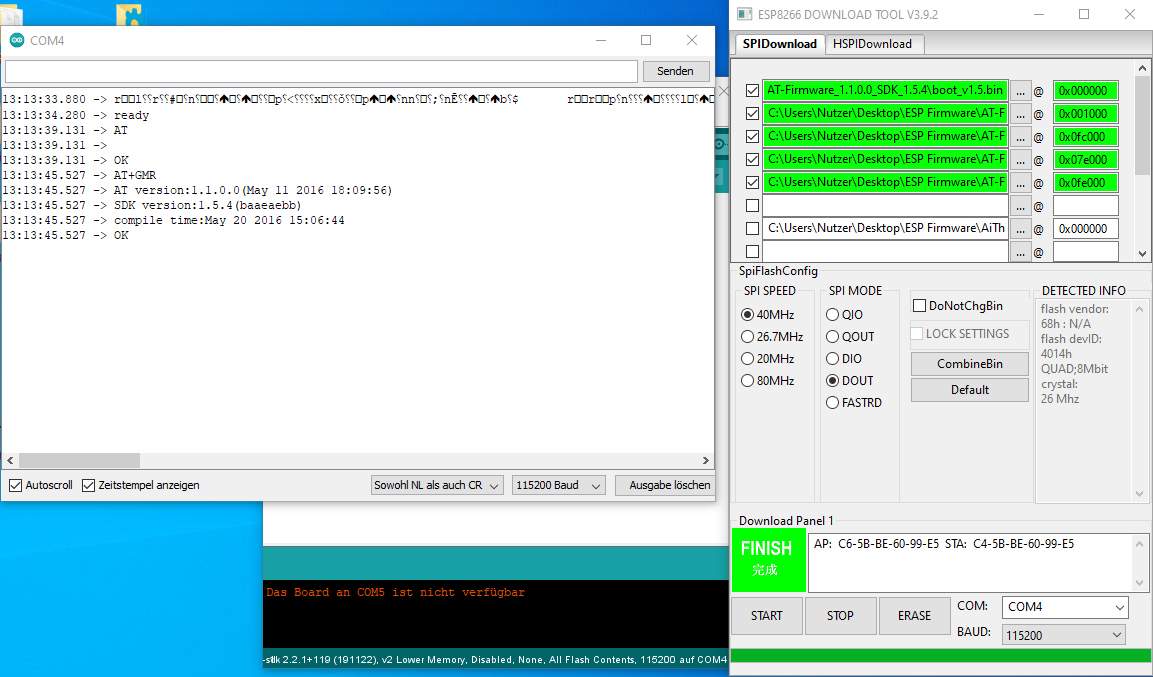Image resolution: width=1153 pixels, height=677 pixels.
Task: Select 80MHz SPI speed
Action: click(748, 381)
